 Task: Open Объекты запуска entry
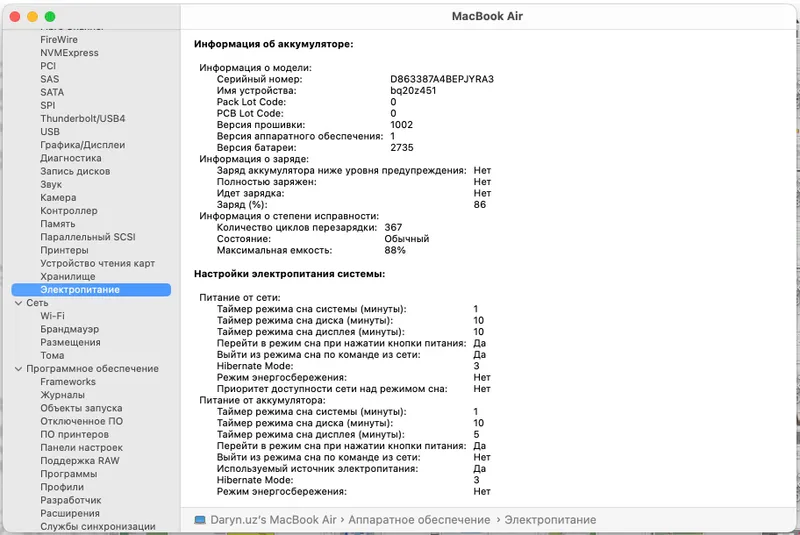(81, 409)
